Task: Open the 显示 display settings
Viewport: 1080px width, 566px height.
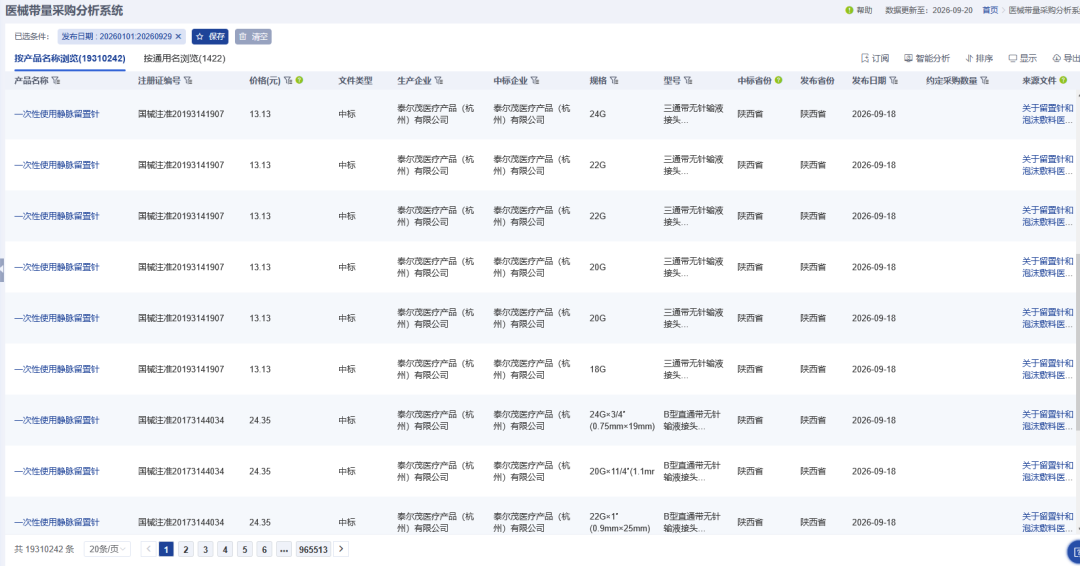Action: 1022,59
